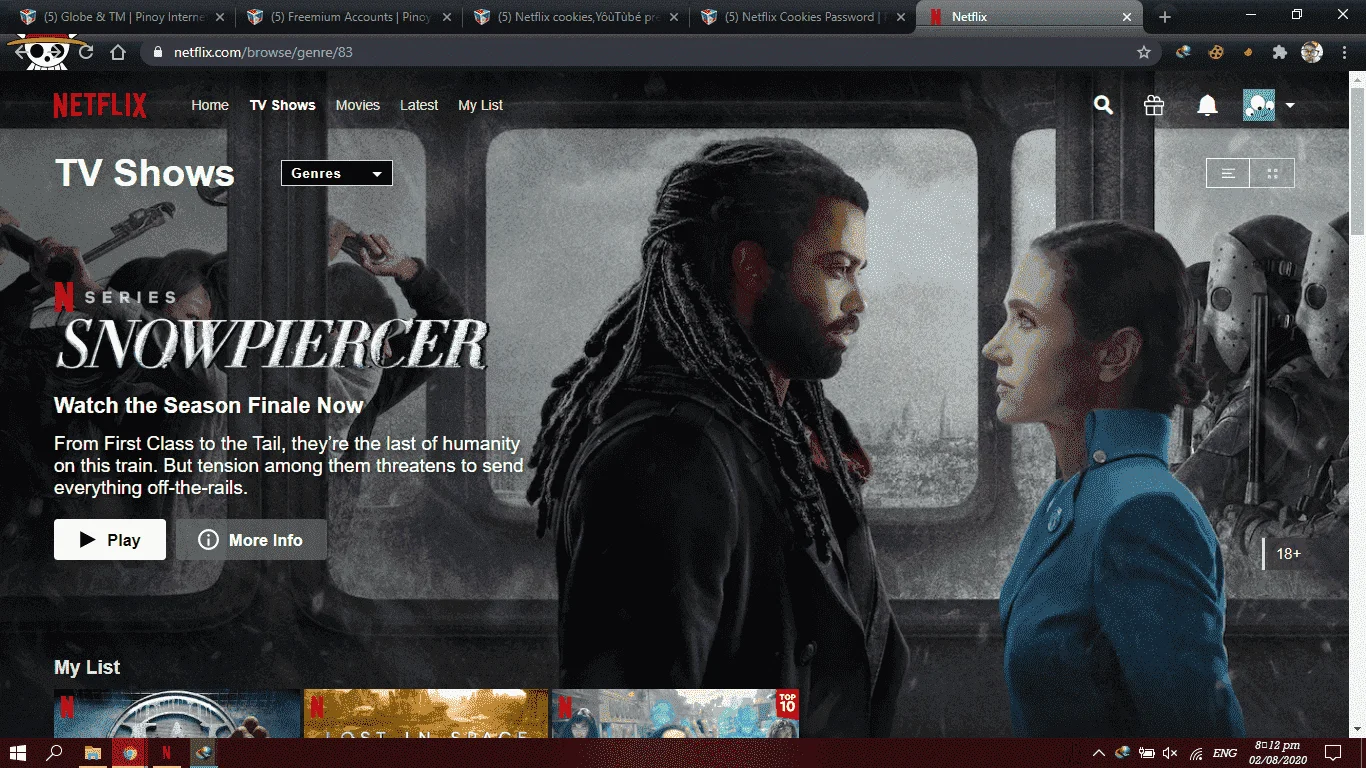Open the taskbar clock and date
Viewport: 1366px width, 768px height.
tap(1280, 752)
